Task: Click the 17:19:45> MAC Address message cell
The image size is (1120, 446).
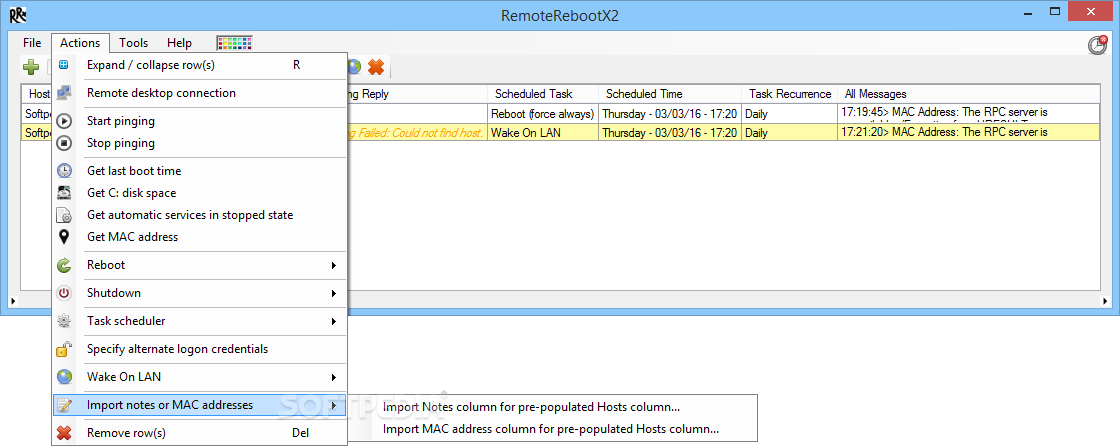Action: tap(968, 114)
